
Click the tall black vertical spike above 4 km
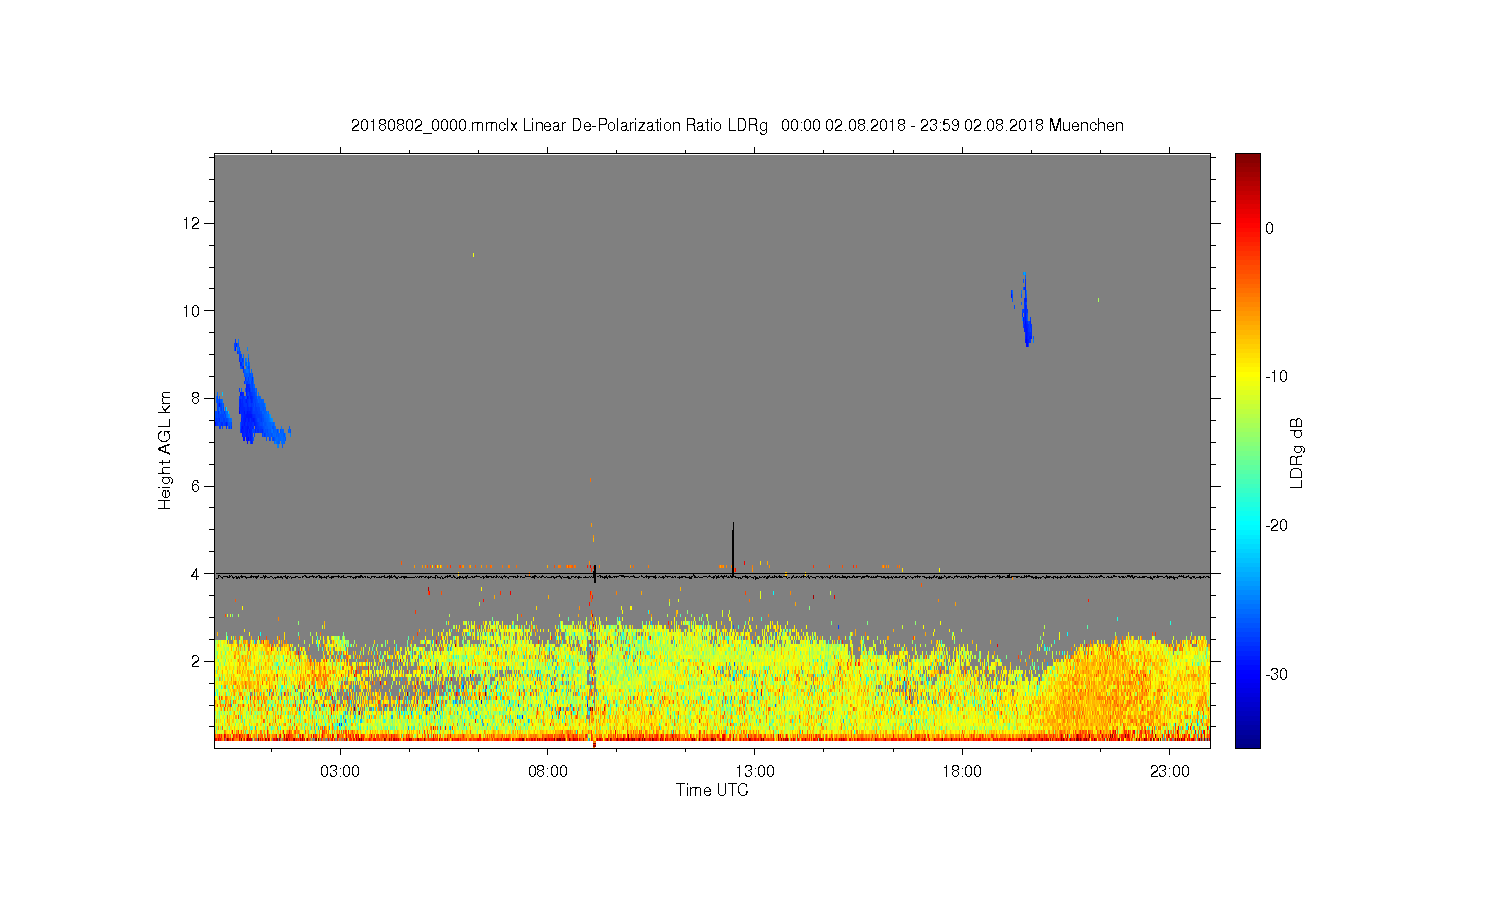[733, 548]
